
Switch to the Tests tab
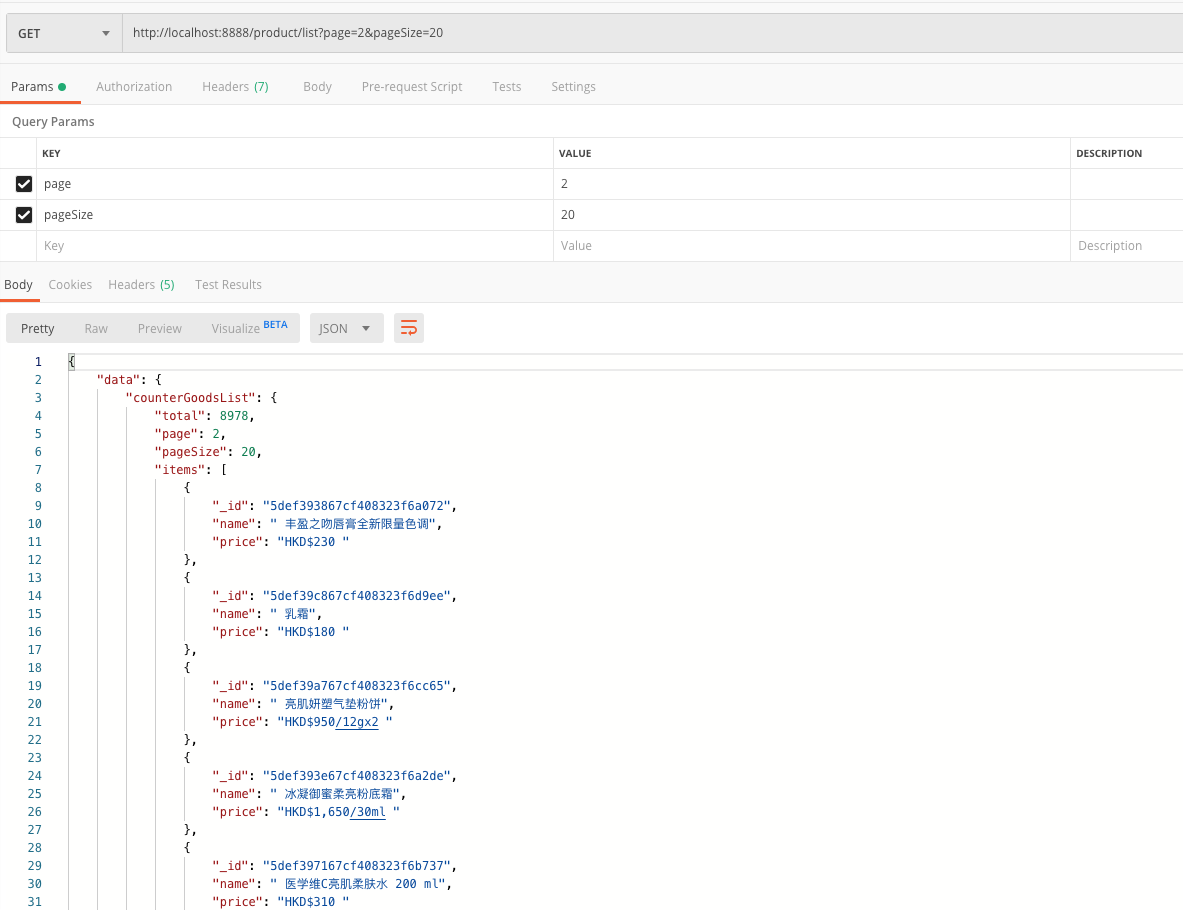click(x=506, y=87)
